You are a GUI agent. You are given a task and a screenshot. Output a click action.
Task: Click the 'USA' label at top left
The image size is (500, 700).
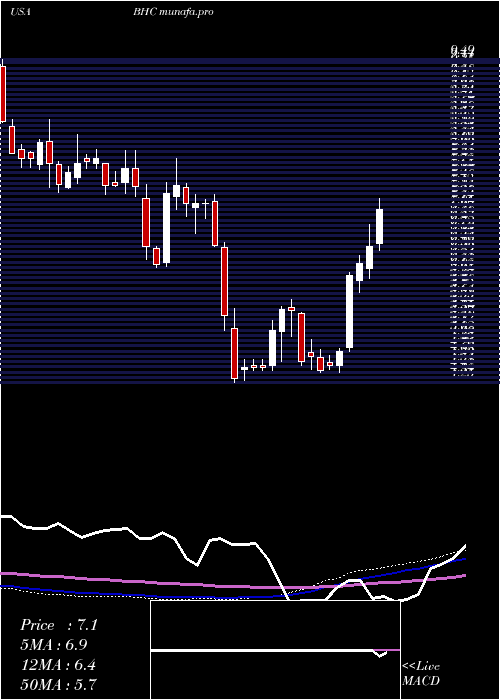(x=20, y=12)
